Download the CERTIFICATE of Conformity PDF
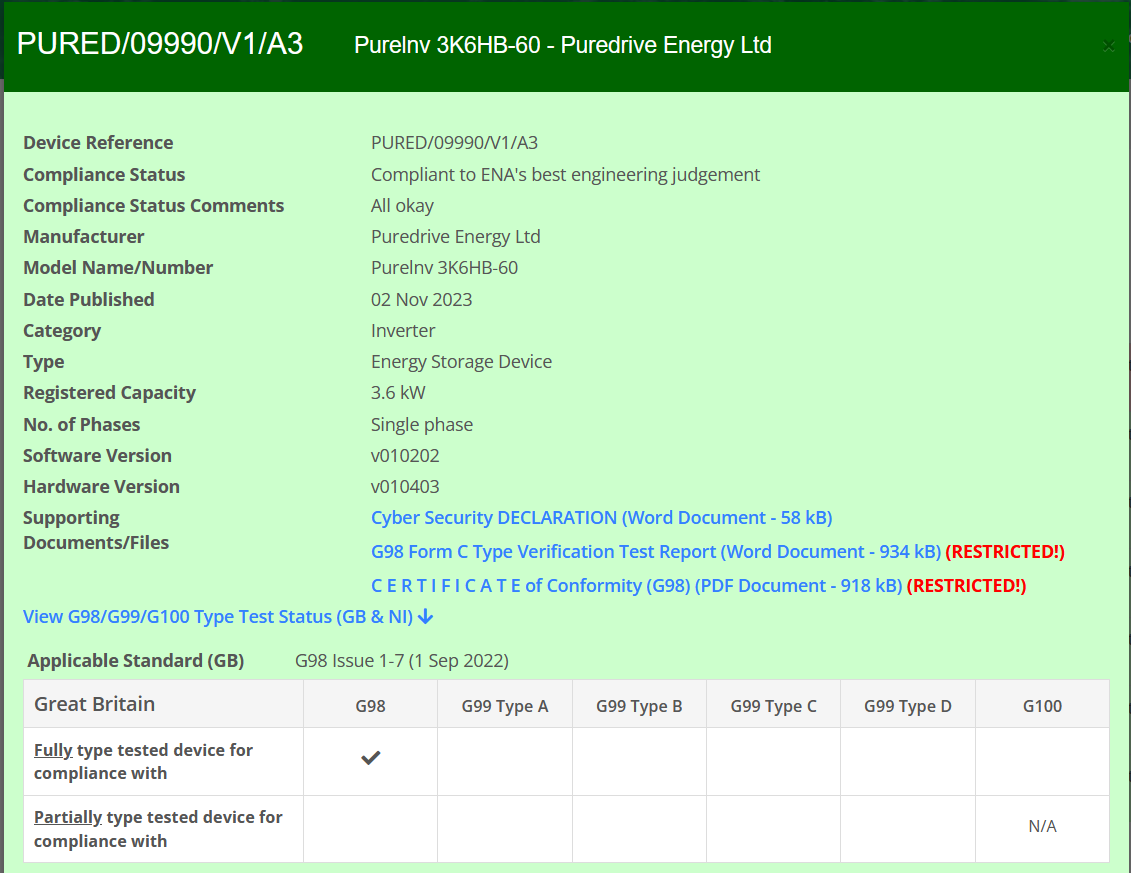 click(x=636, y=585)
